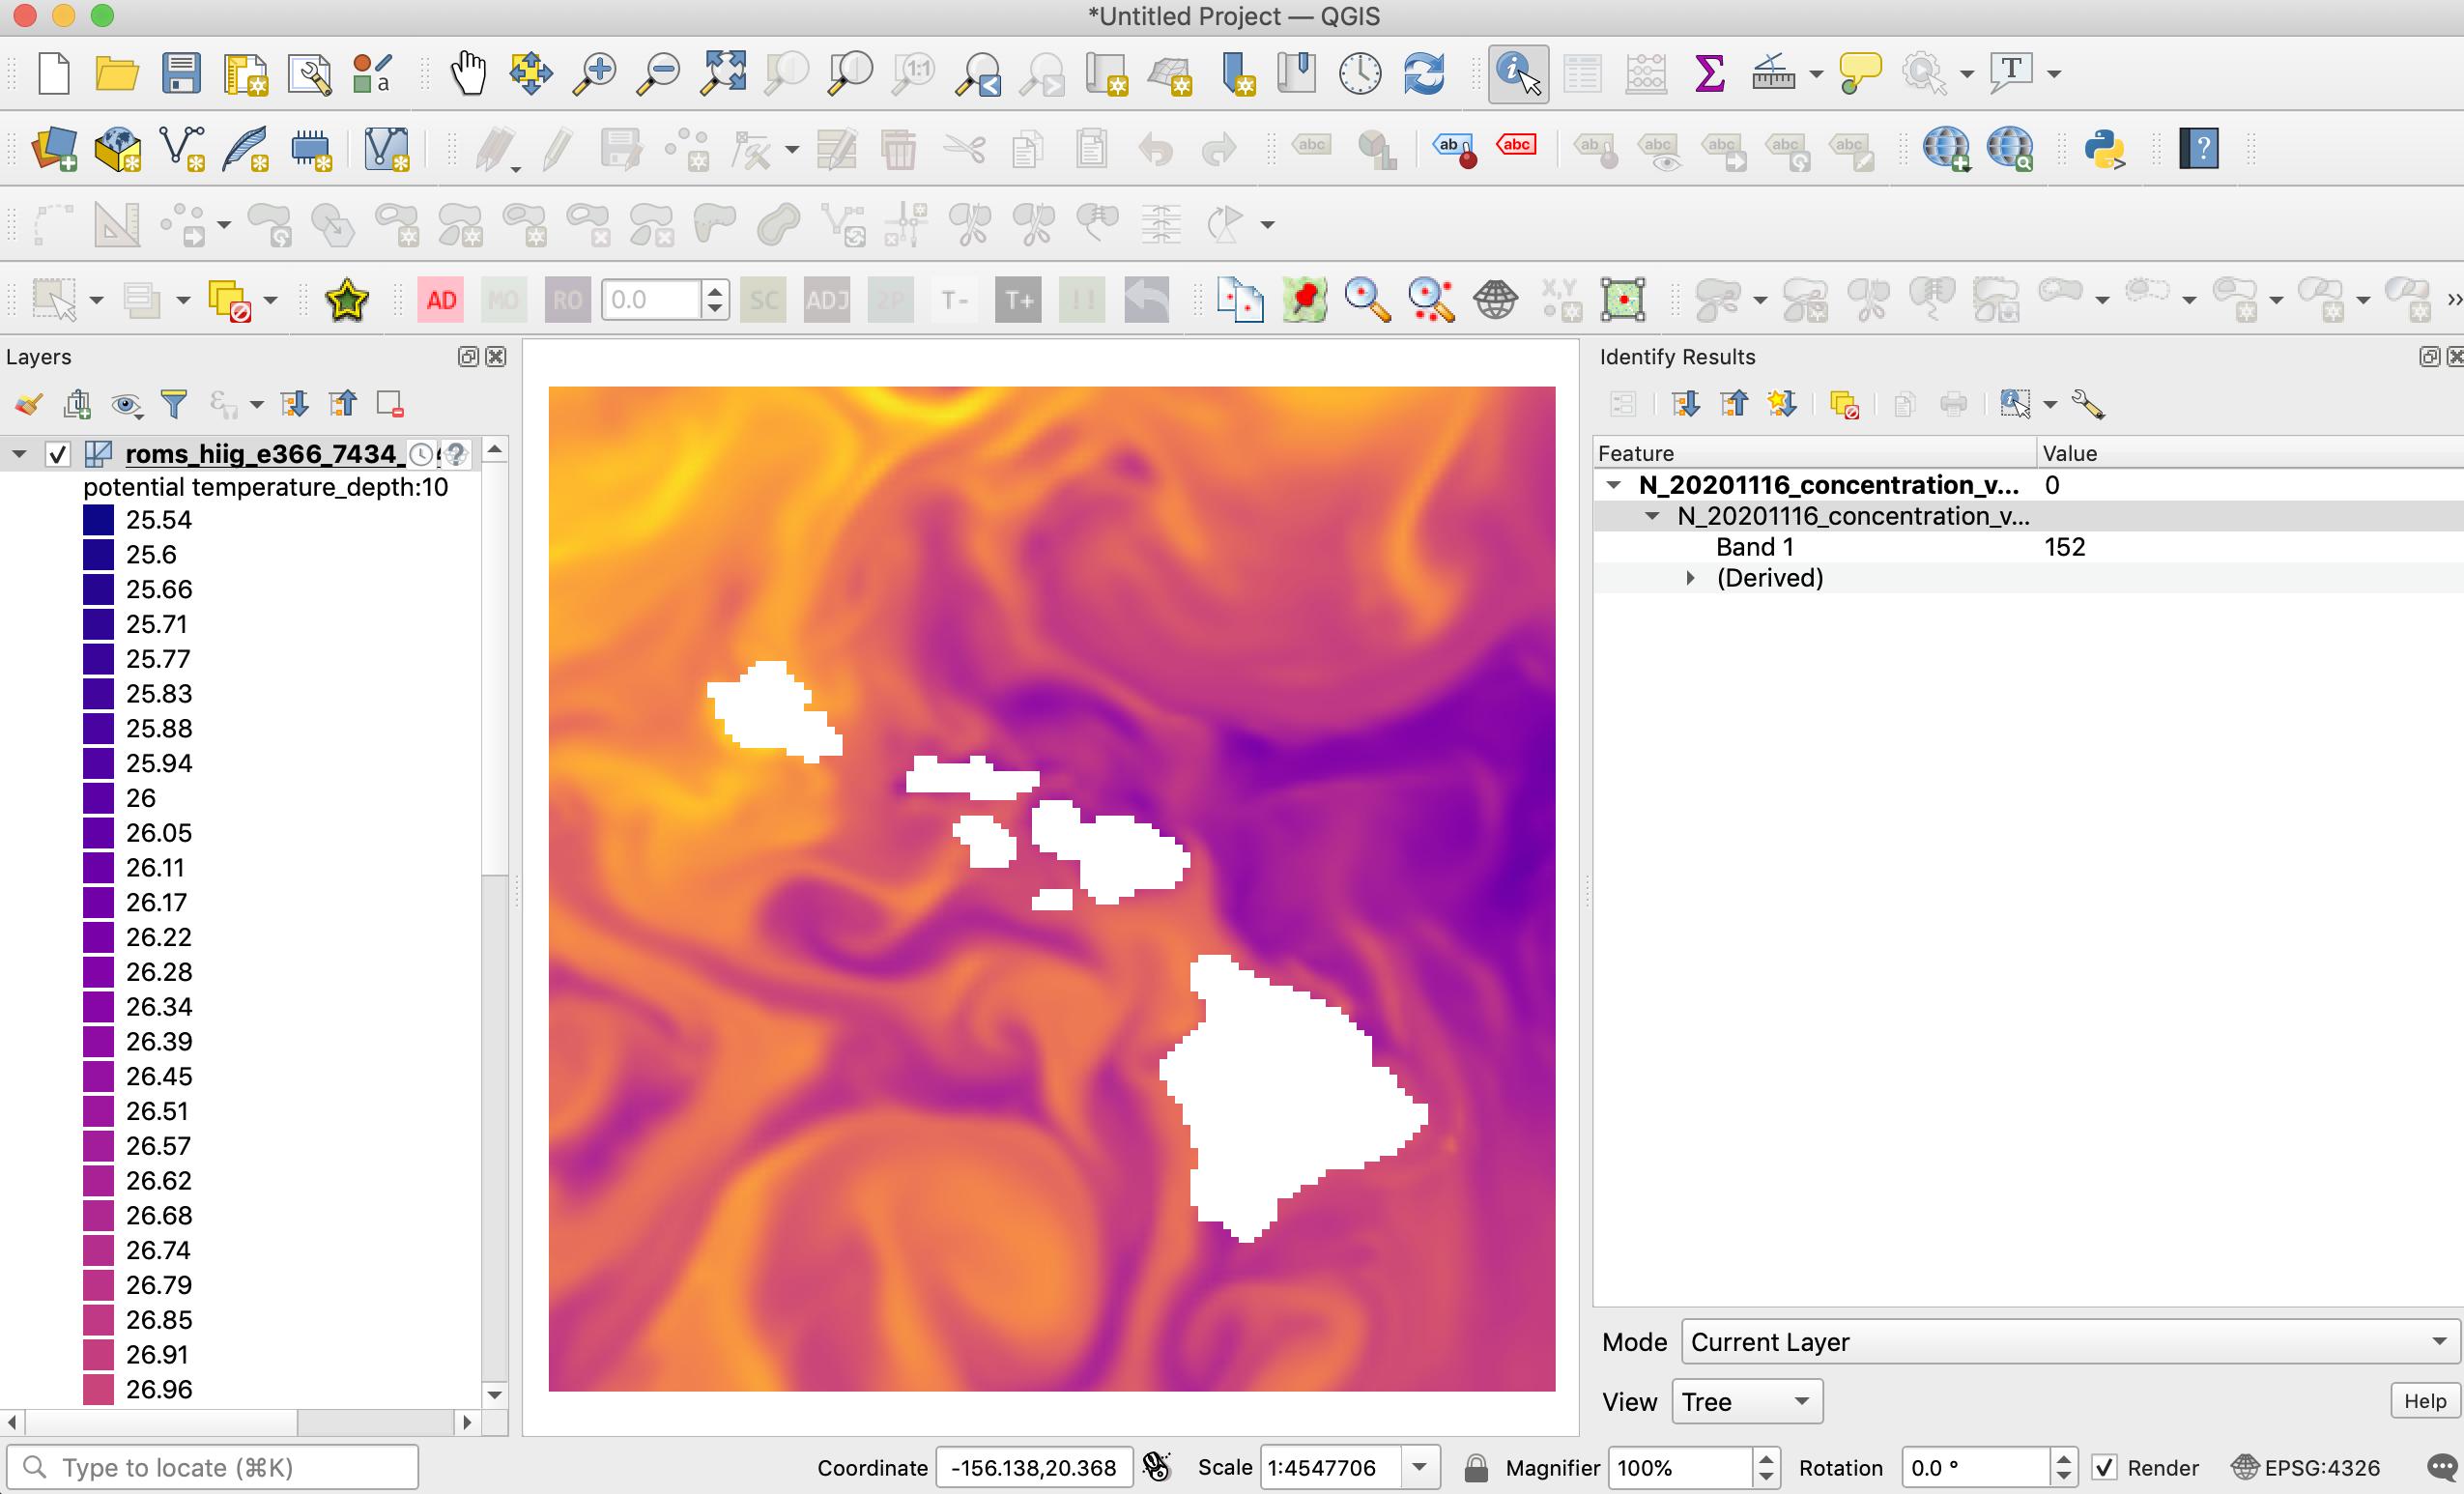Expand the N_20201116_concentration_v tree item

pyautogui.click(x=1611, y=486)
